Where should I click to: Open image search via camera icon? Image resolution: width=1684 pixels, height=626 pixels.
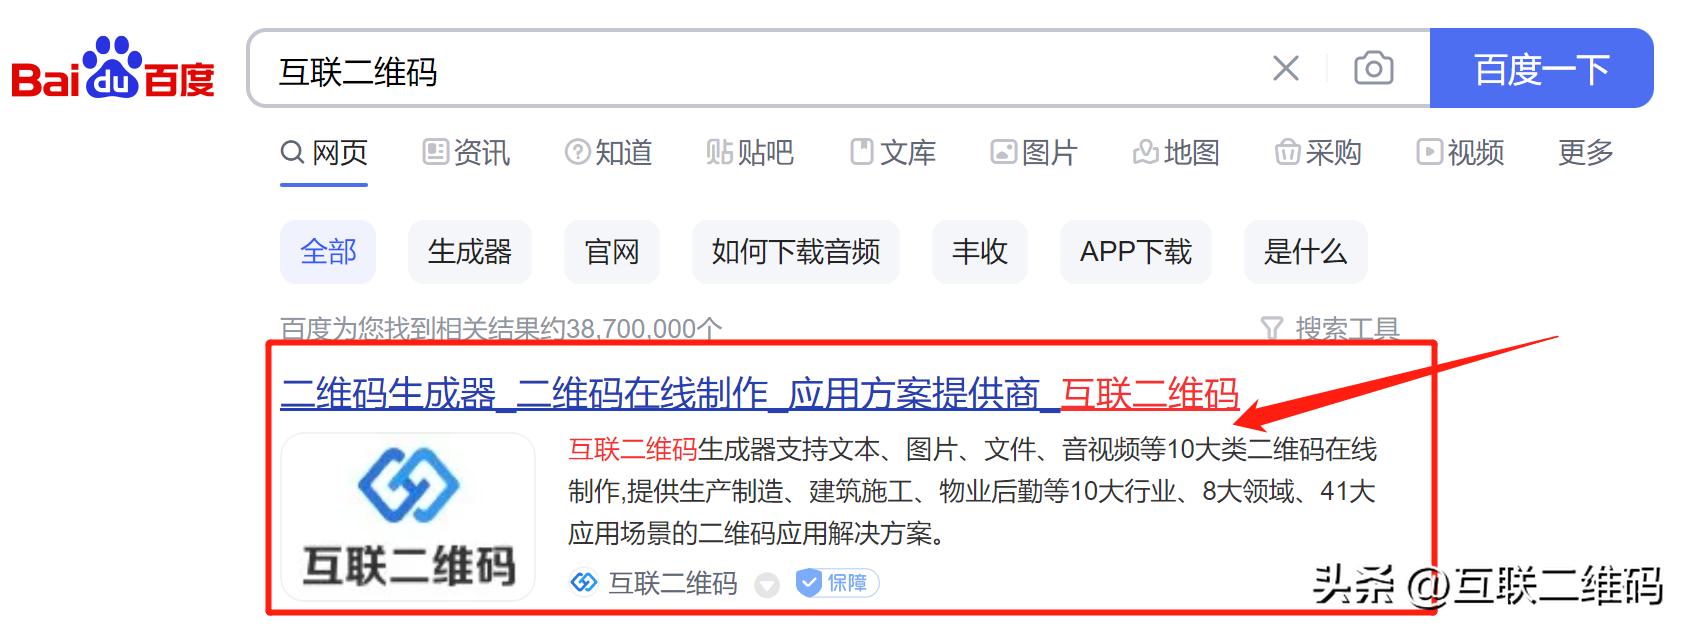[x=1374, y=68]
